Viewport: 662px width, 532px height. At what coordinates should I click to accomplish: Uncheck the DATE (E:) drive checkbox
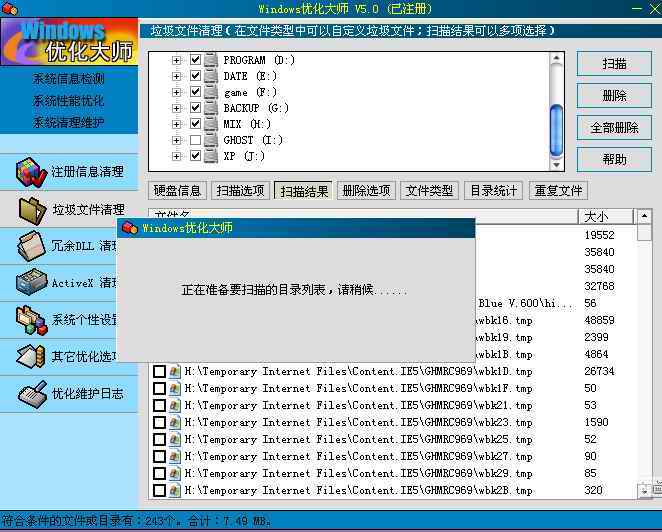(x=195, y=76)
